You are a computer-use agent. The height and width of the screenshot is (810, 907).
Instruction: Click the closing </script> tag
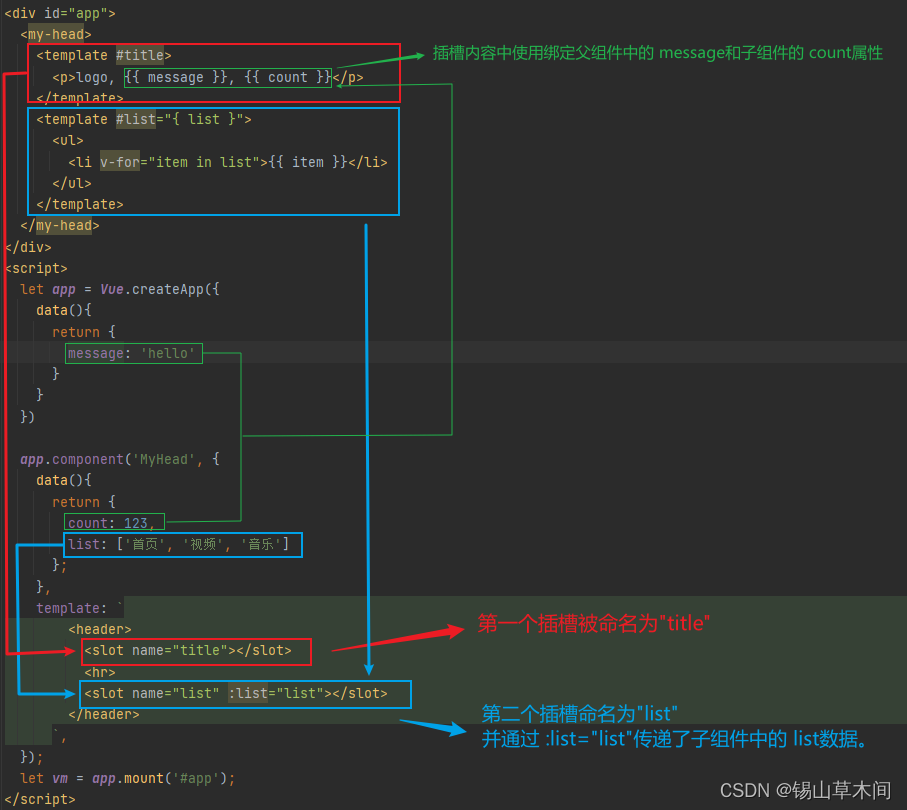(x=40, y=800)
